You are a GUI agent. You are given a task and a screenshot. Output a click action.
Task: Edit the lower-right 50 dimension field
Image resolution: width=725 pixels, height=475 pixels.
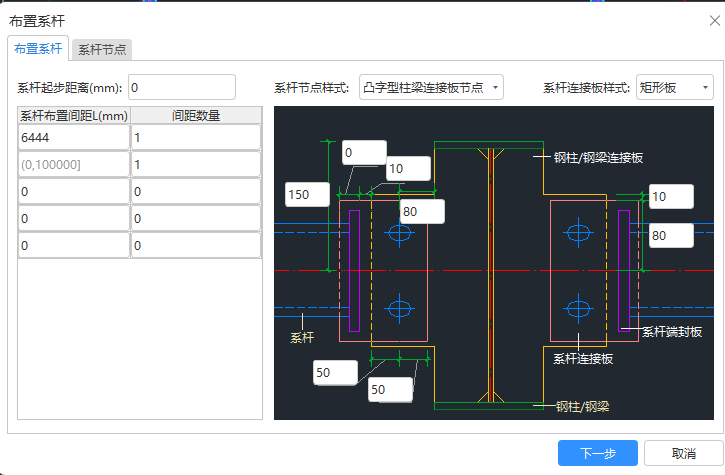390,390
